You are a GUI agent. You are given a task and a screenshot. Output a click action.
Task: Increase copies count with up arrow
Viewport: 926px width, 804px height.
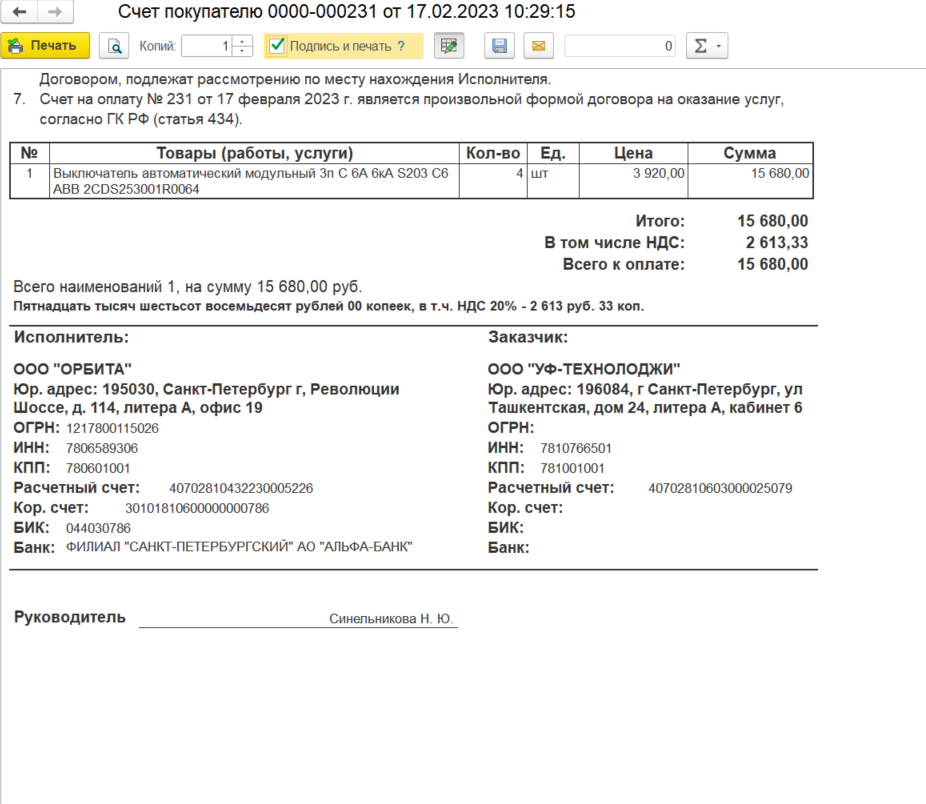pos(243,41)
